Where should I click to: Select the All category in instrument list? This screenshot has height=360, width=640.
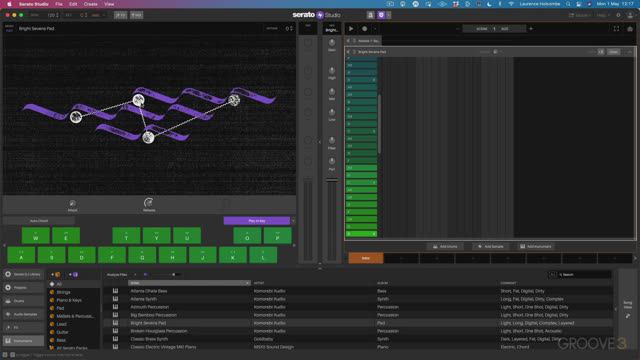(74, 284)
